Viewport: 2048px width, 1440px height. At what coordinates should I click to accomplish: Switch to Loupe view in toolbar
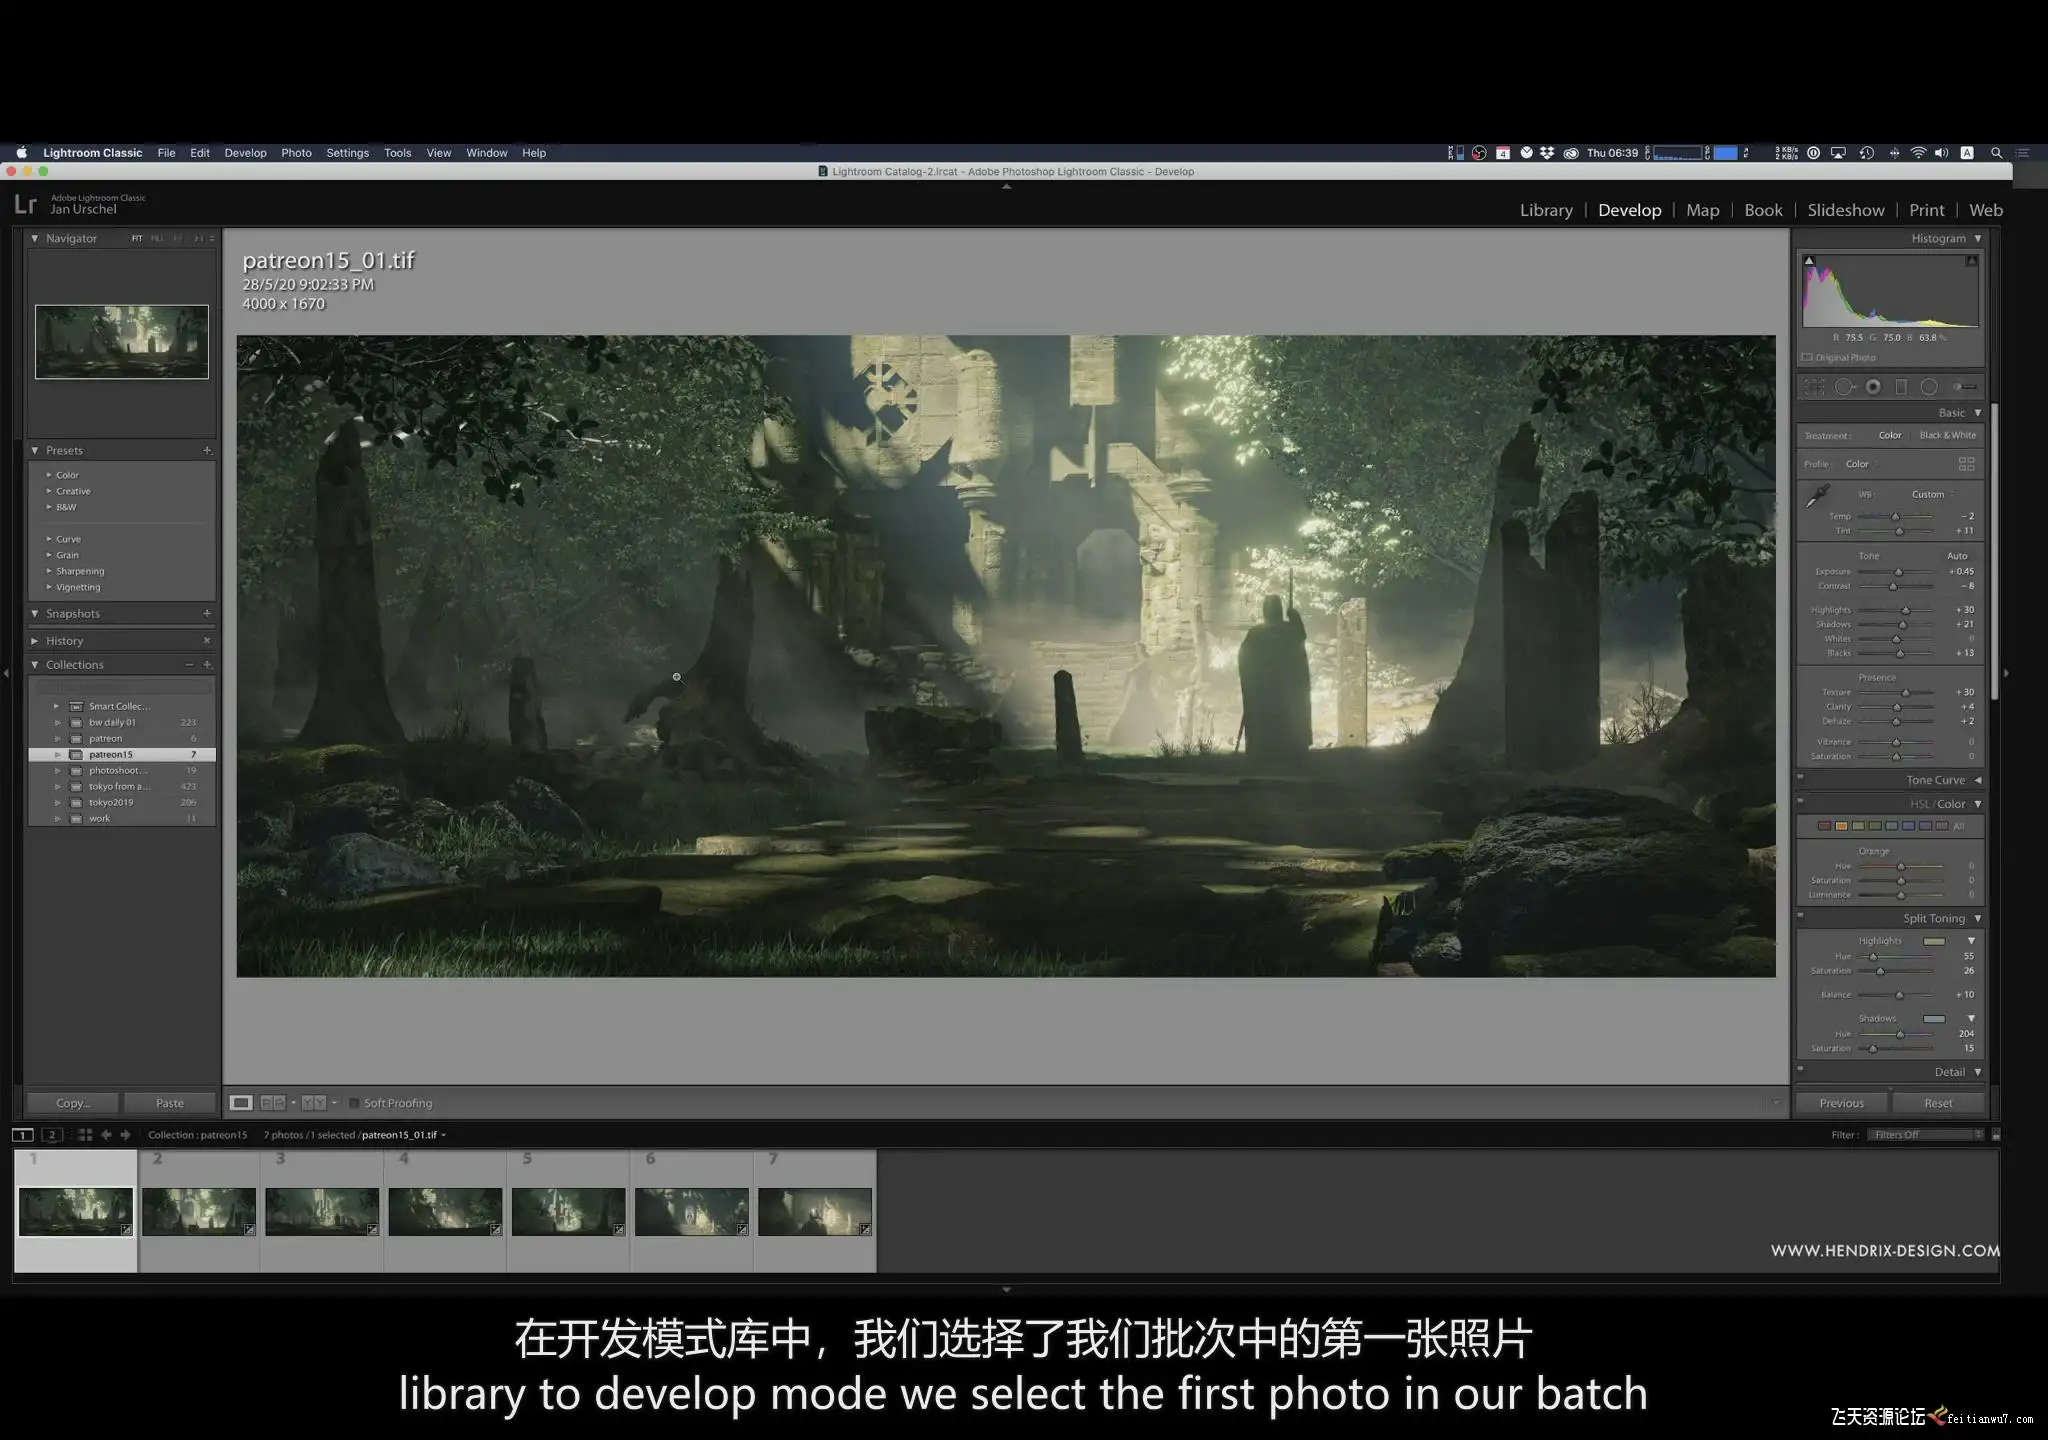click(x=241, y=1103)
